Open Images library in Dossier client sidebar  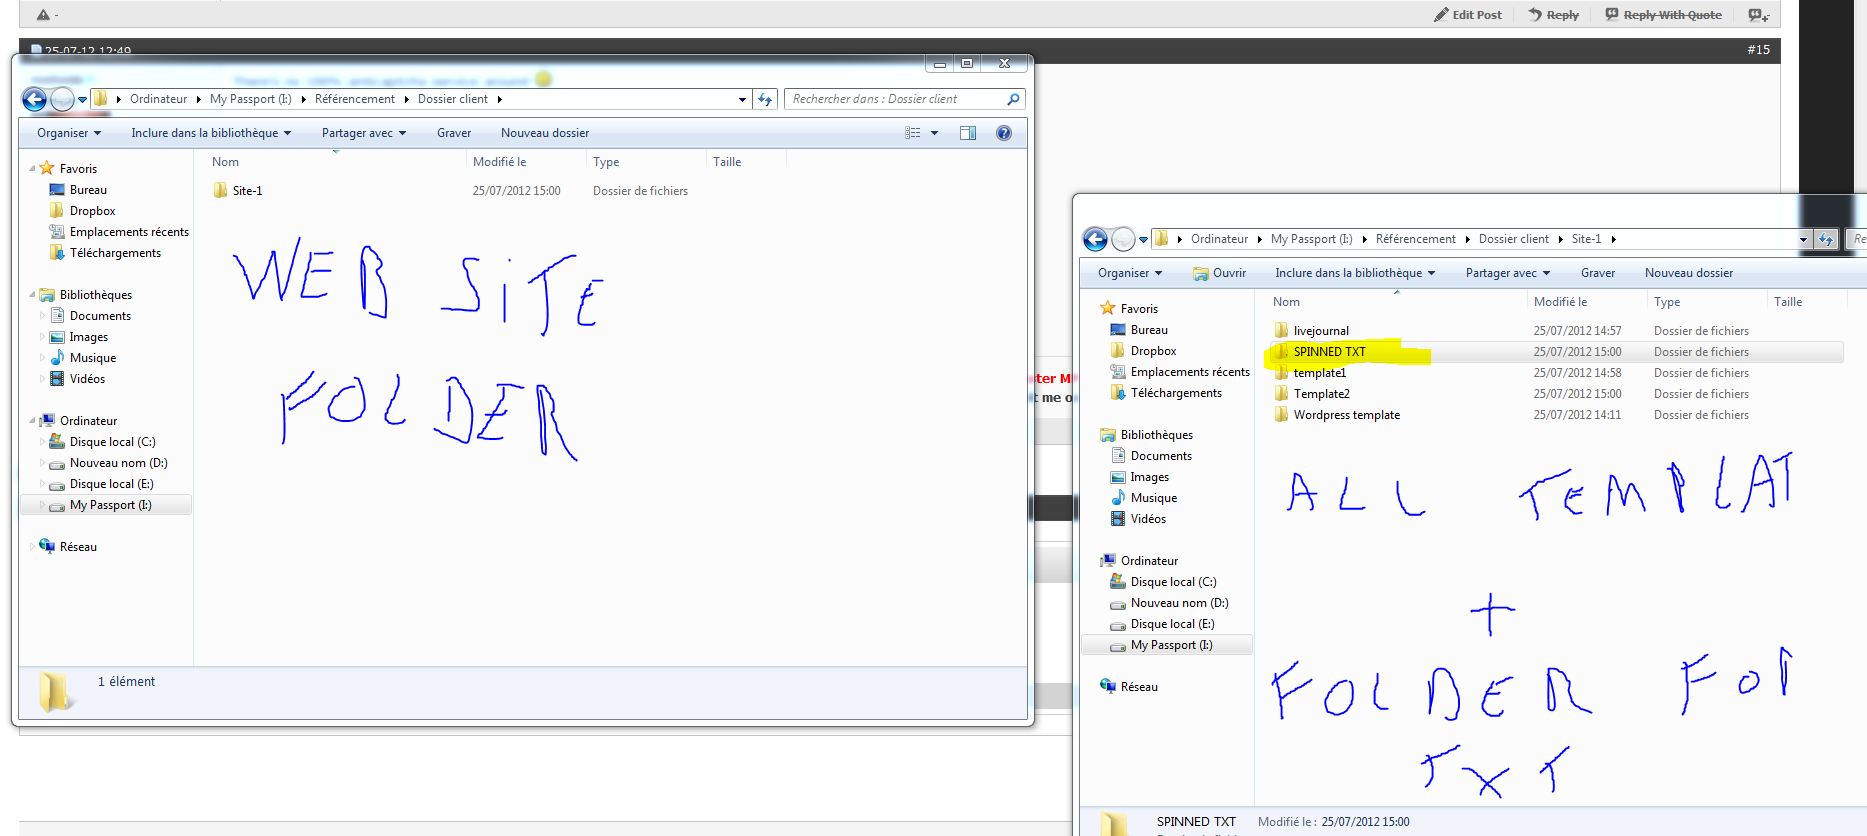78,337
